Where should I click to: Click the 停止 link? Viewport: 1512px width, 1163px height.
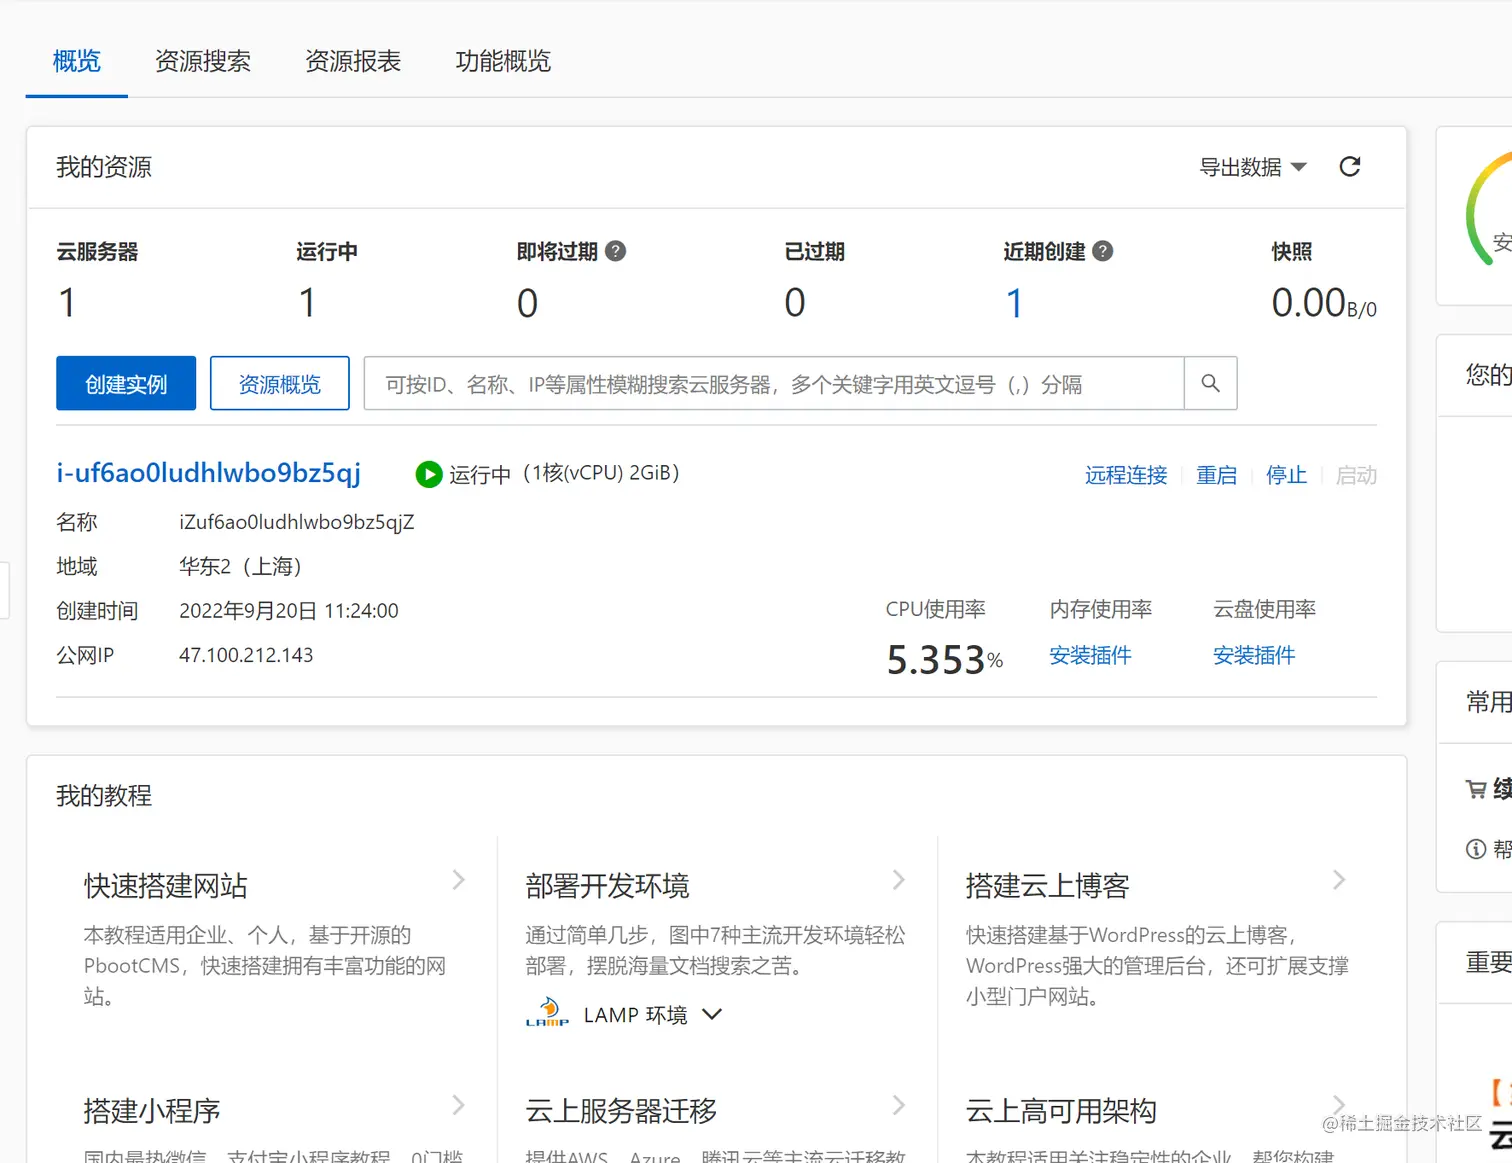click(1286, 475)
